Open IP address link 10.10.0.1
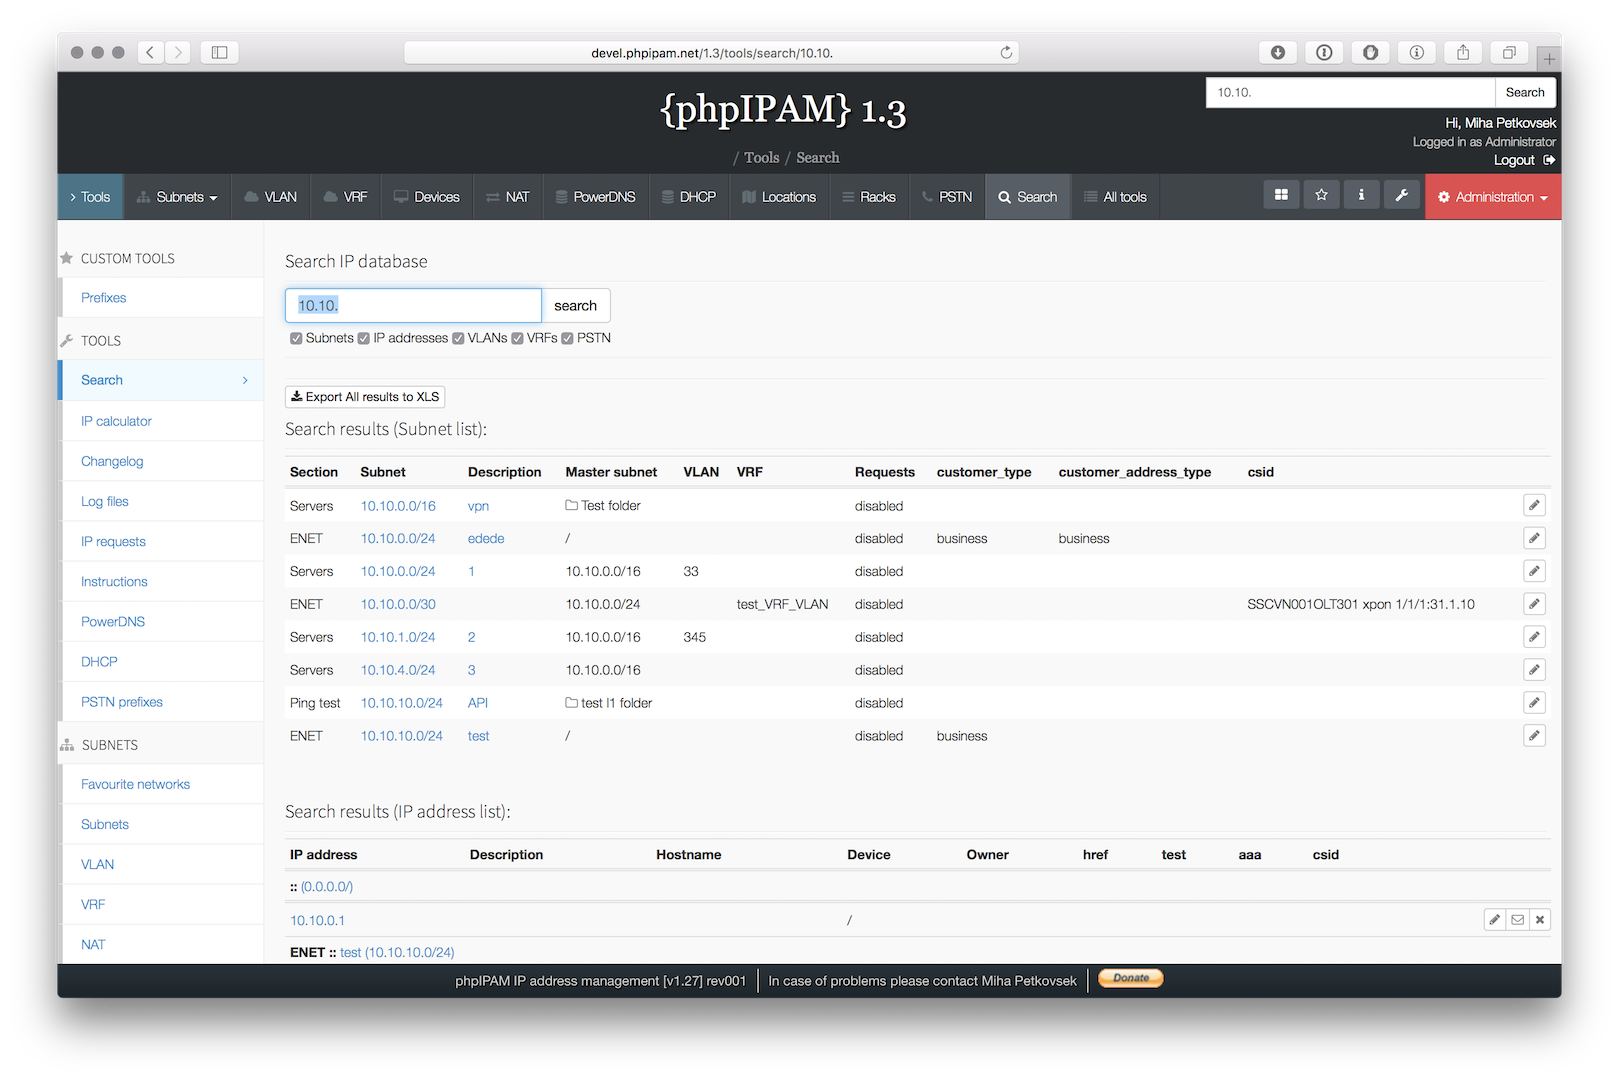The width and height of the screenshot is (1619, 1080). coord(317,920)
